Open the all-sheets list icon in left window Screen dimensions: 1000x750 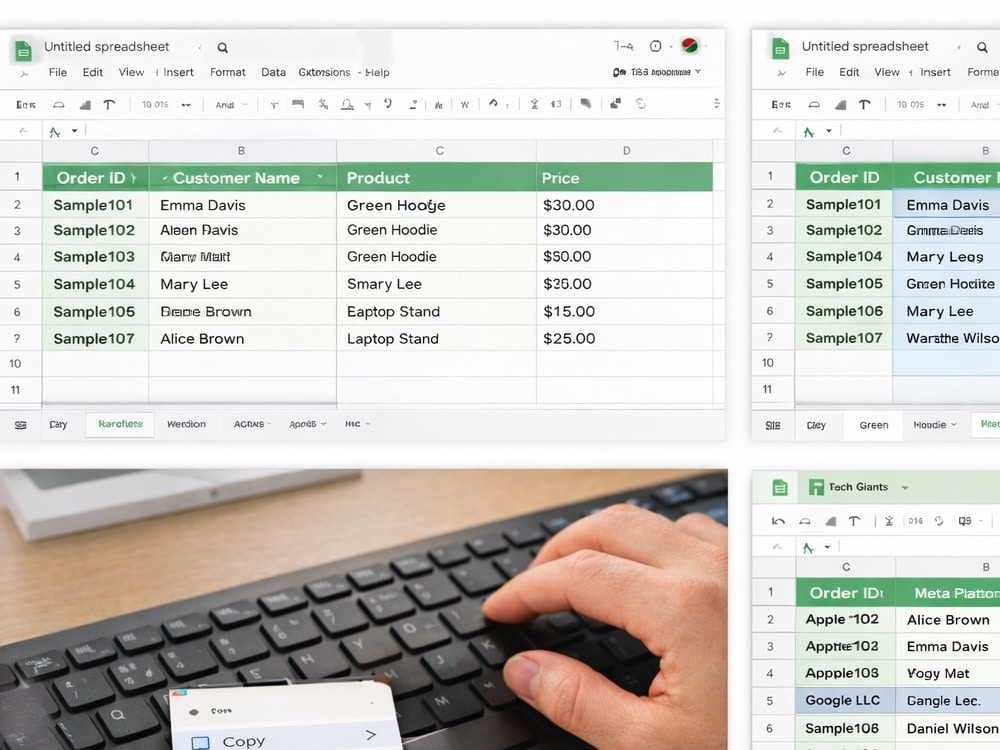pyautogui.click(x=20, y=425)
